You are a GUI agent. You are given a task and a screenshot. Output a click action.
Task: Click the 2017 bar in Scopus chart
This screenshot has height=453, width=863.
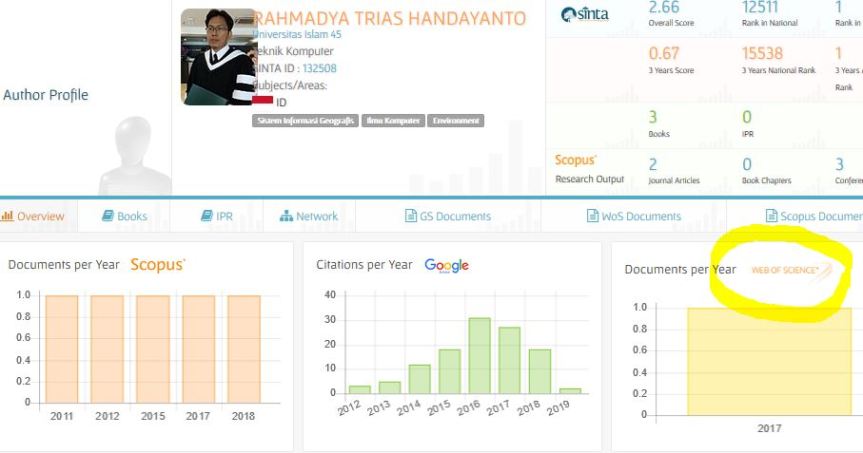tap(198, 349)
